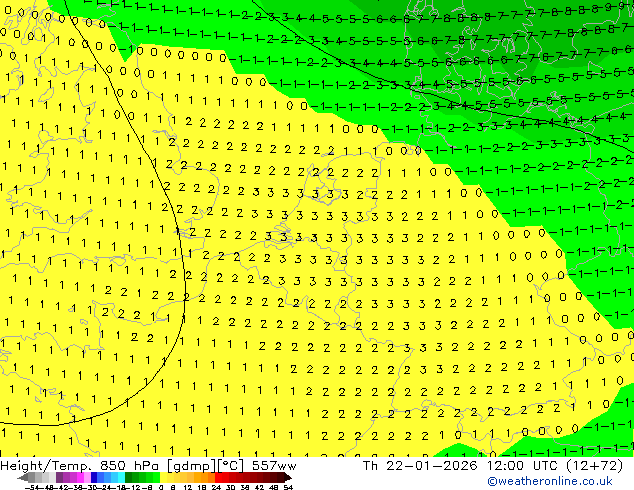Click the bright red 24°C legend swatch
Image resolution: width=634 pixels, height=490 pixels.
tap(218, 477)
